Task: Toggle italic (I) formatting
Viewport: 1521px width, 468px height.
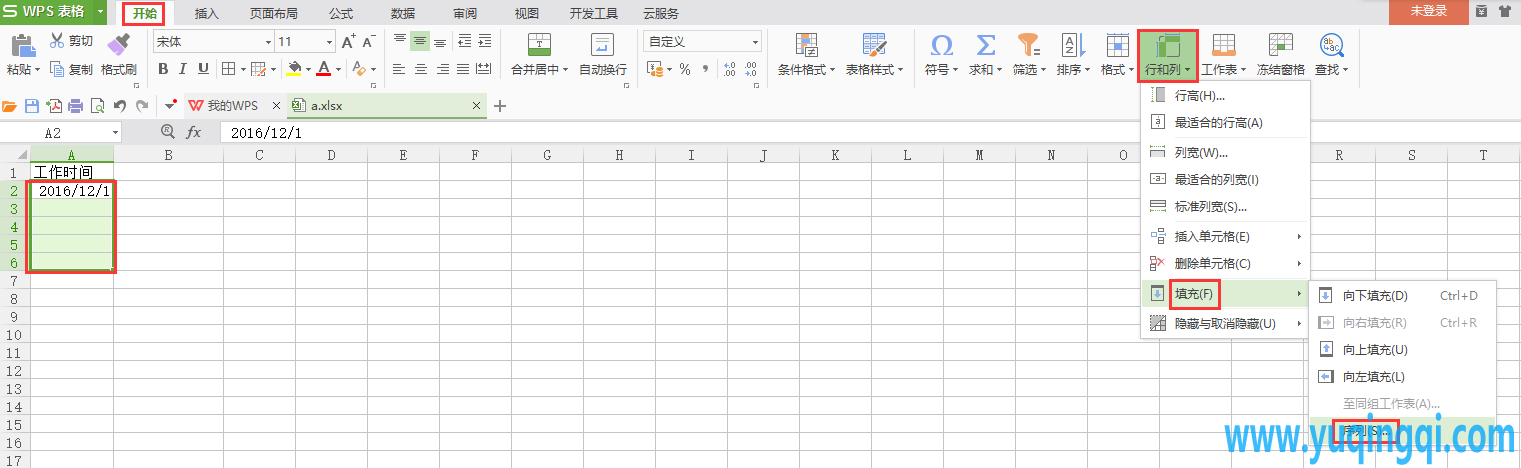Action: pos(183,69)
